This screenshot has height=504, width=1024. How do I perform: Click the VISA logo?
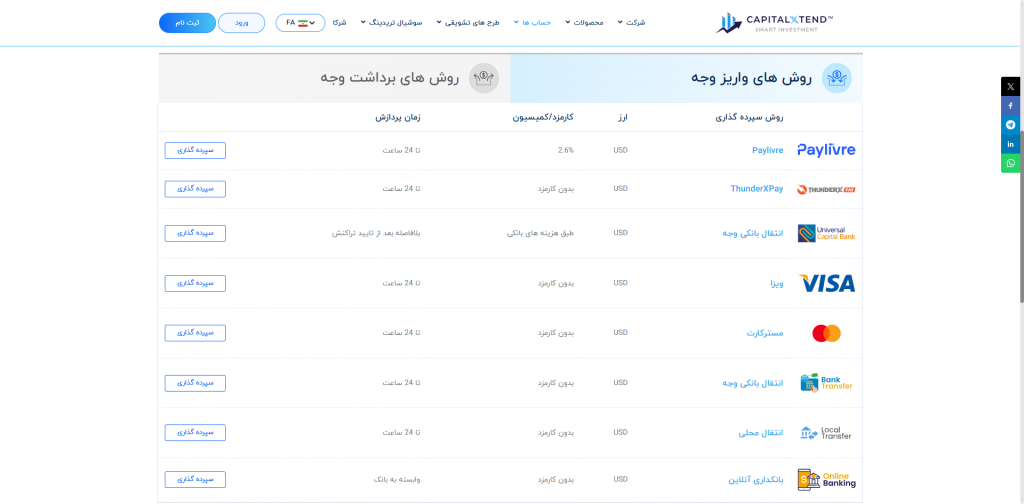pos(826,283)
